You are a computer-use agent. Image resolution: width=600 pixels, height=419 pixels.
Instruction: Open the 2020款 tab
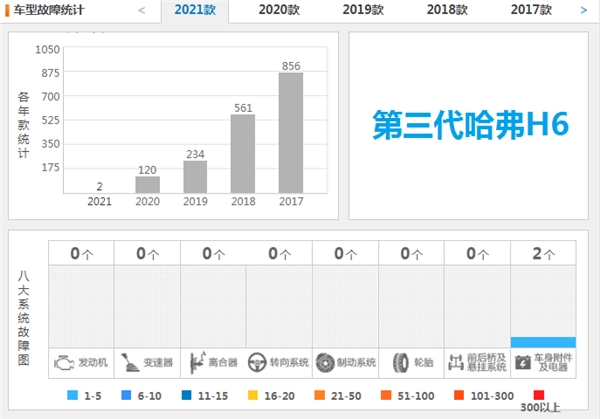tap(279, 10)
